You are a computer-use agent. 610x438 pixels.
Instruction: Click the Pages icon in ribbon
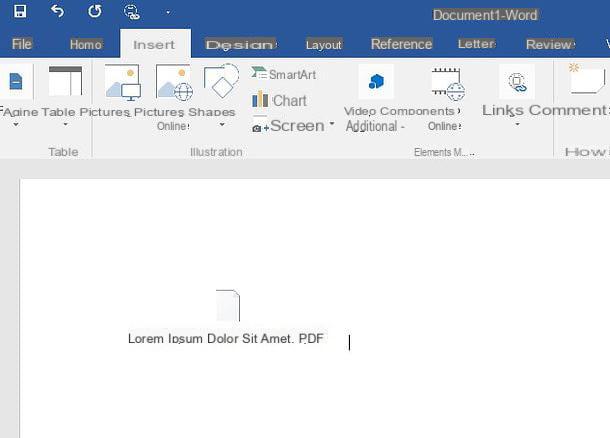(x=16, y=82)
